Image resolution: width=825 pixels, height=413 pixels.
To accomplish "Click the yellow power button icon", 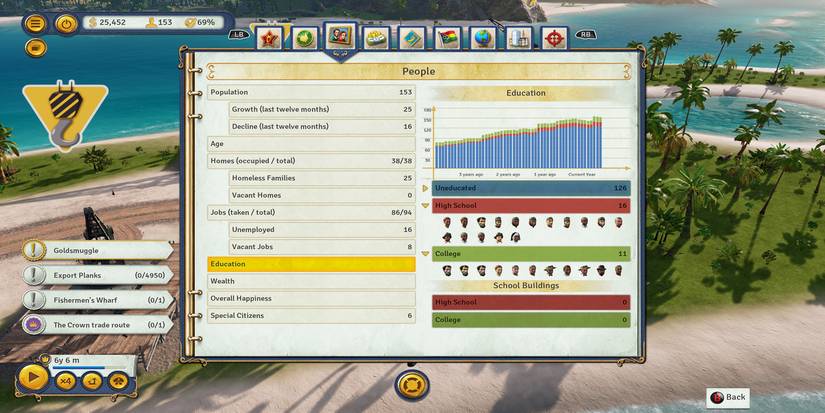I will point(67,23).
